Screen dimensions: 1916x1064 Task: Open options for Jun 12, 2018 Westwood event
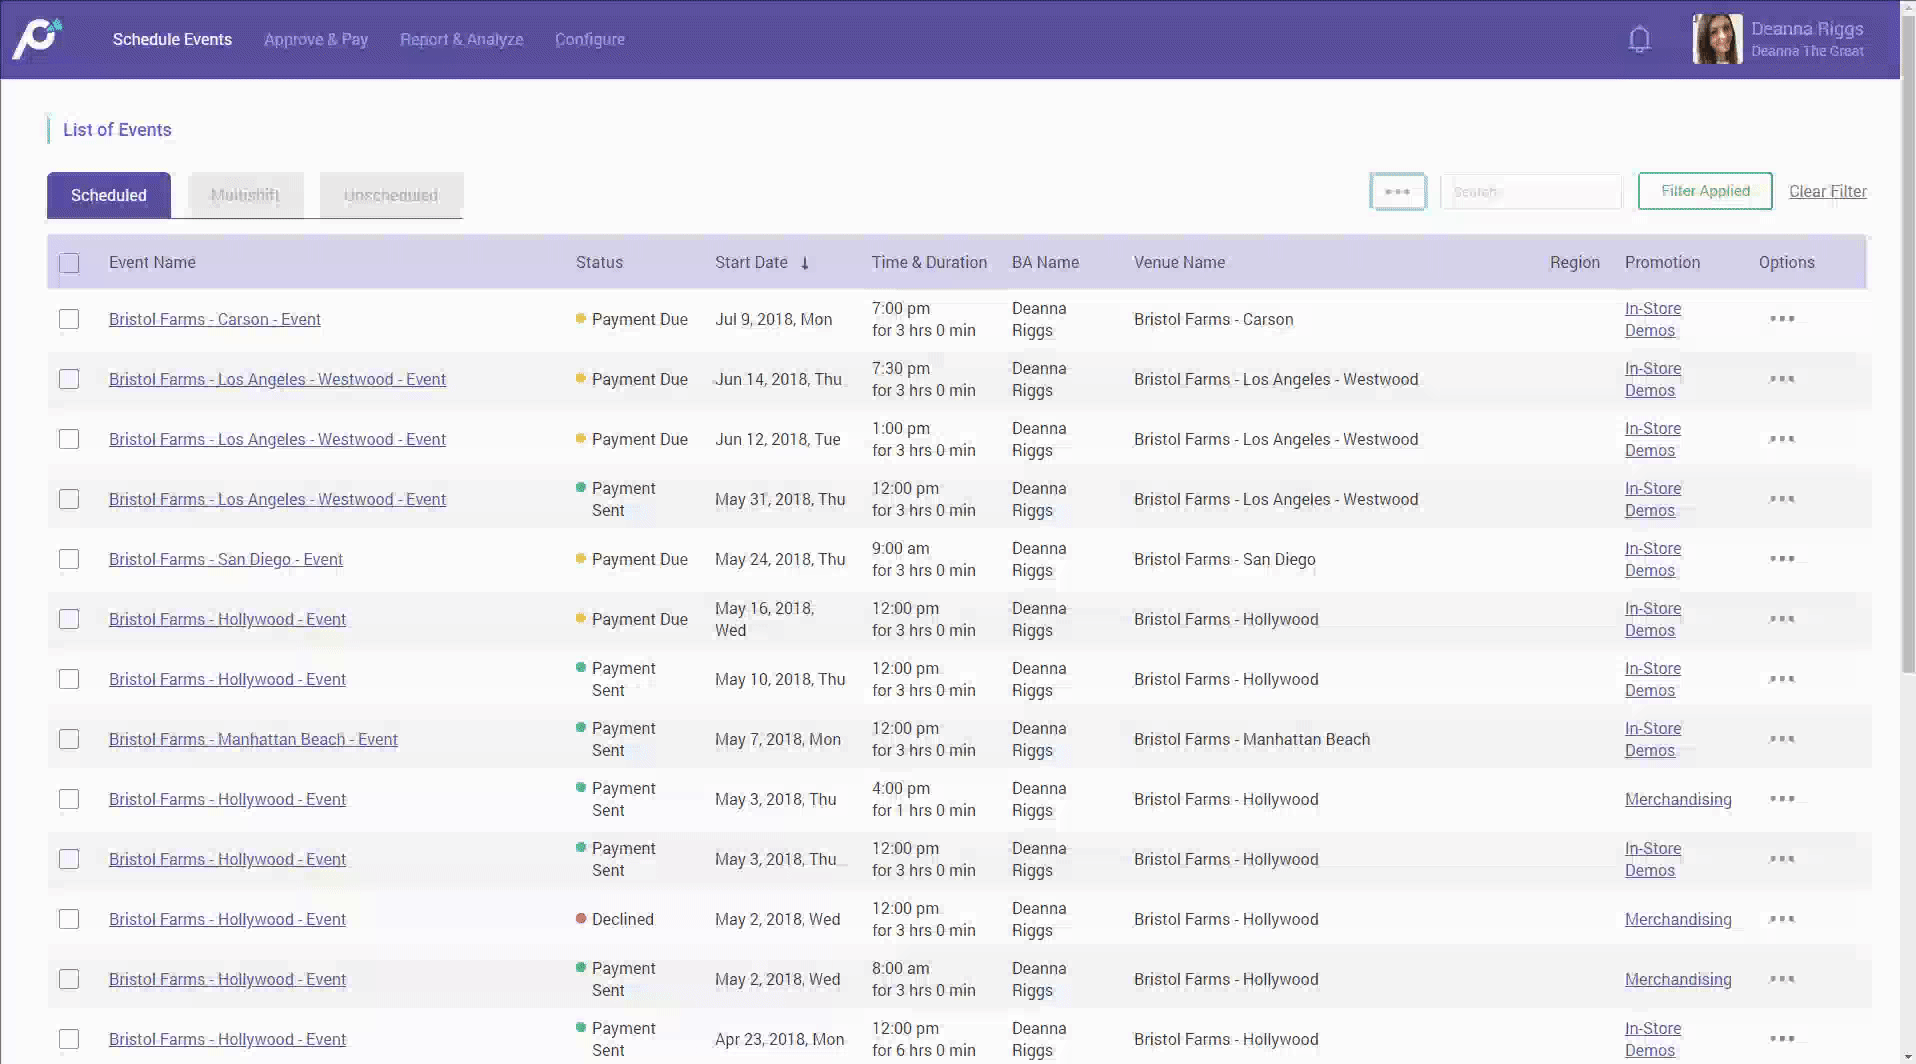point(1782,439)
